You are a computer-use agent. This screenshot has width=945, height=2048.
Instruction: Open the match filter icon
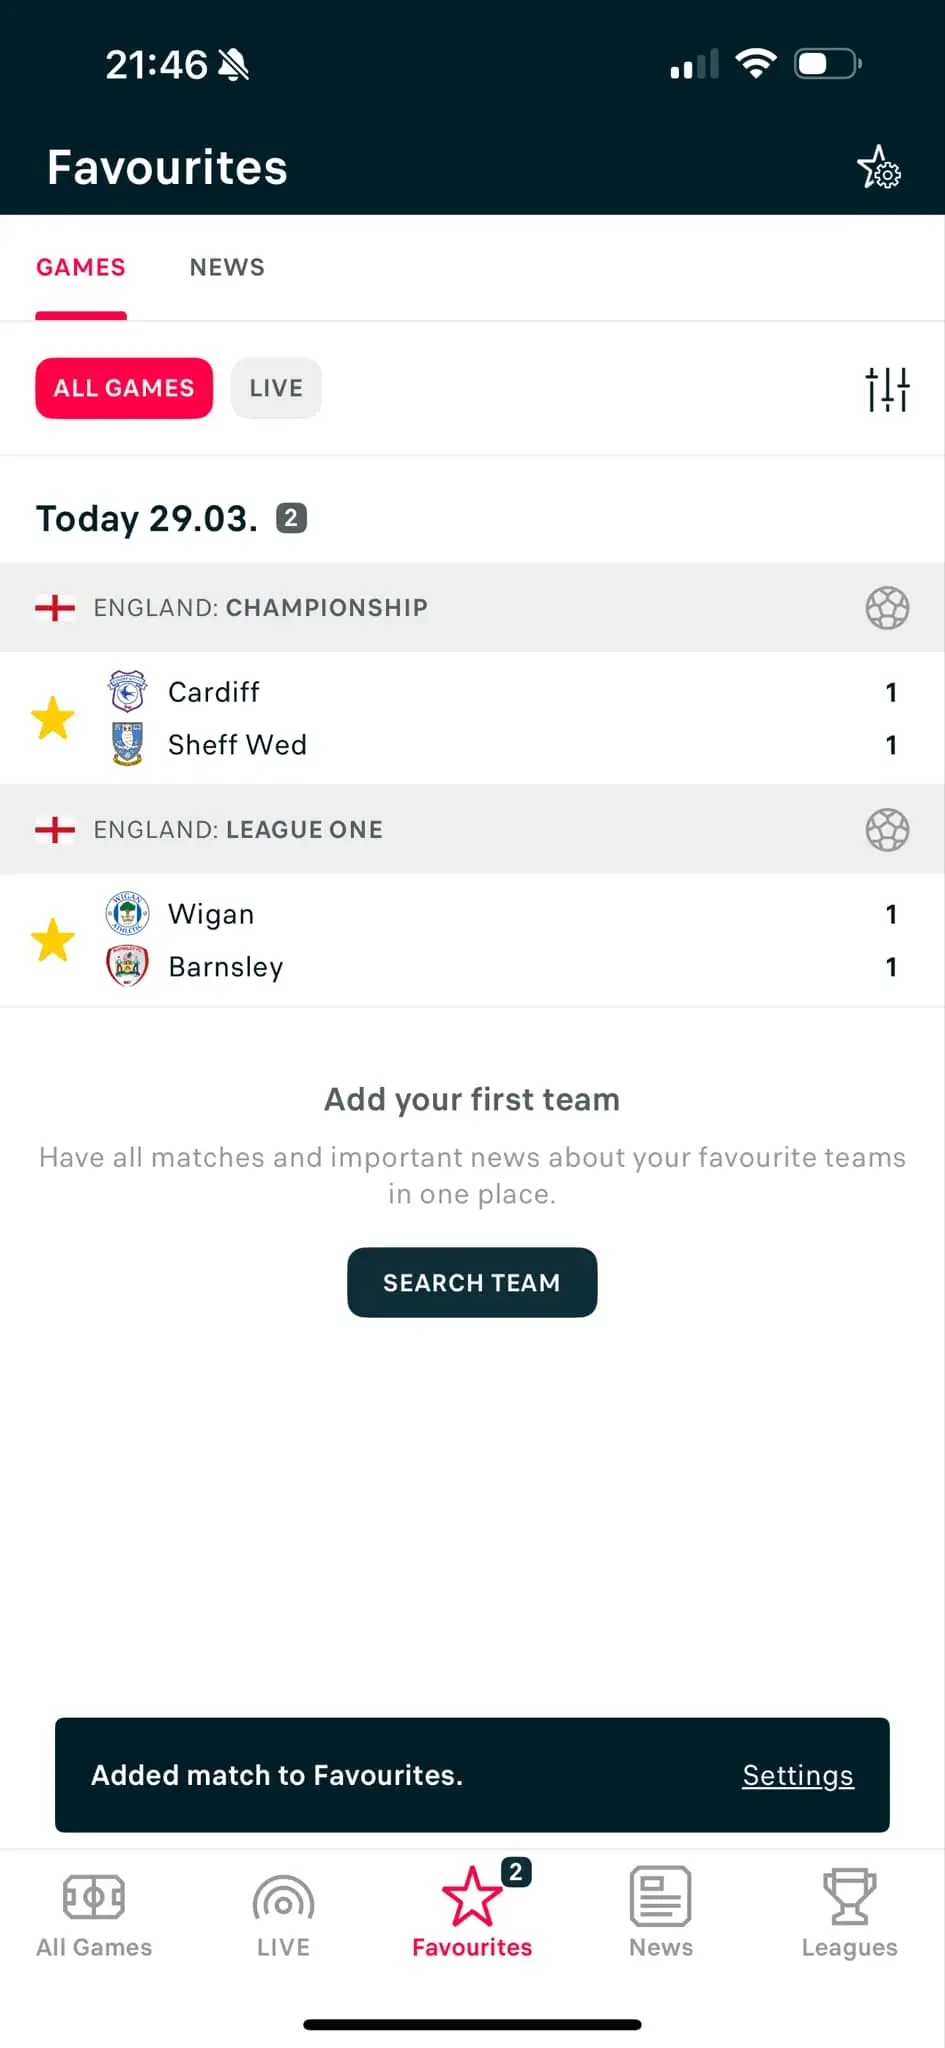point(886,388)
